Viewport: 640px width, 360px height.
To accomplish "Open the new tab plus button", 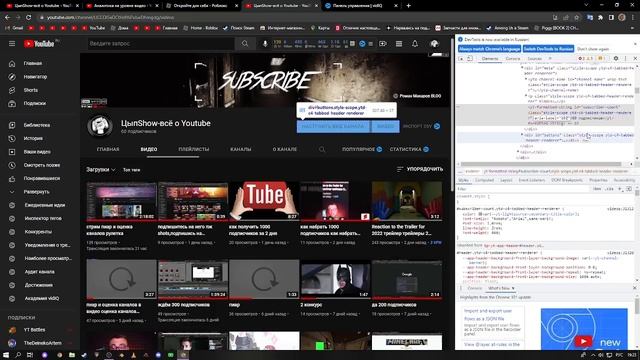I will [x=409, y=6].
